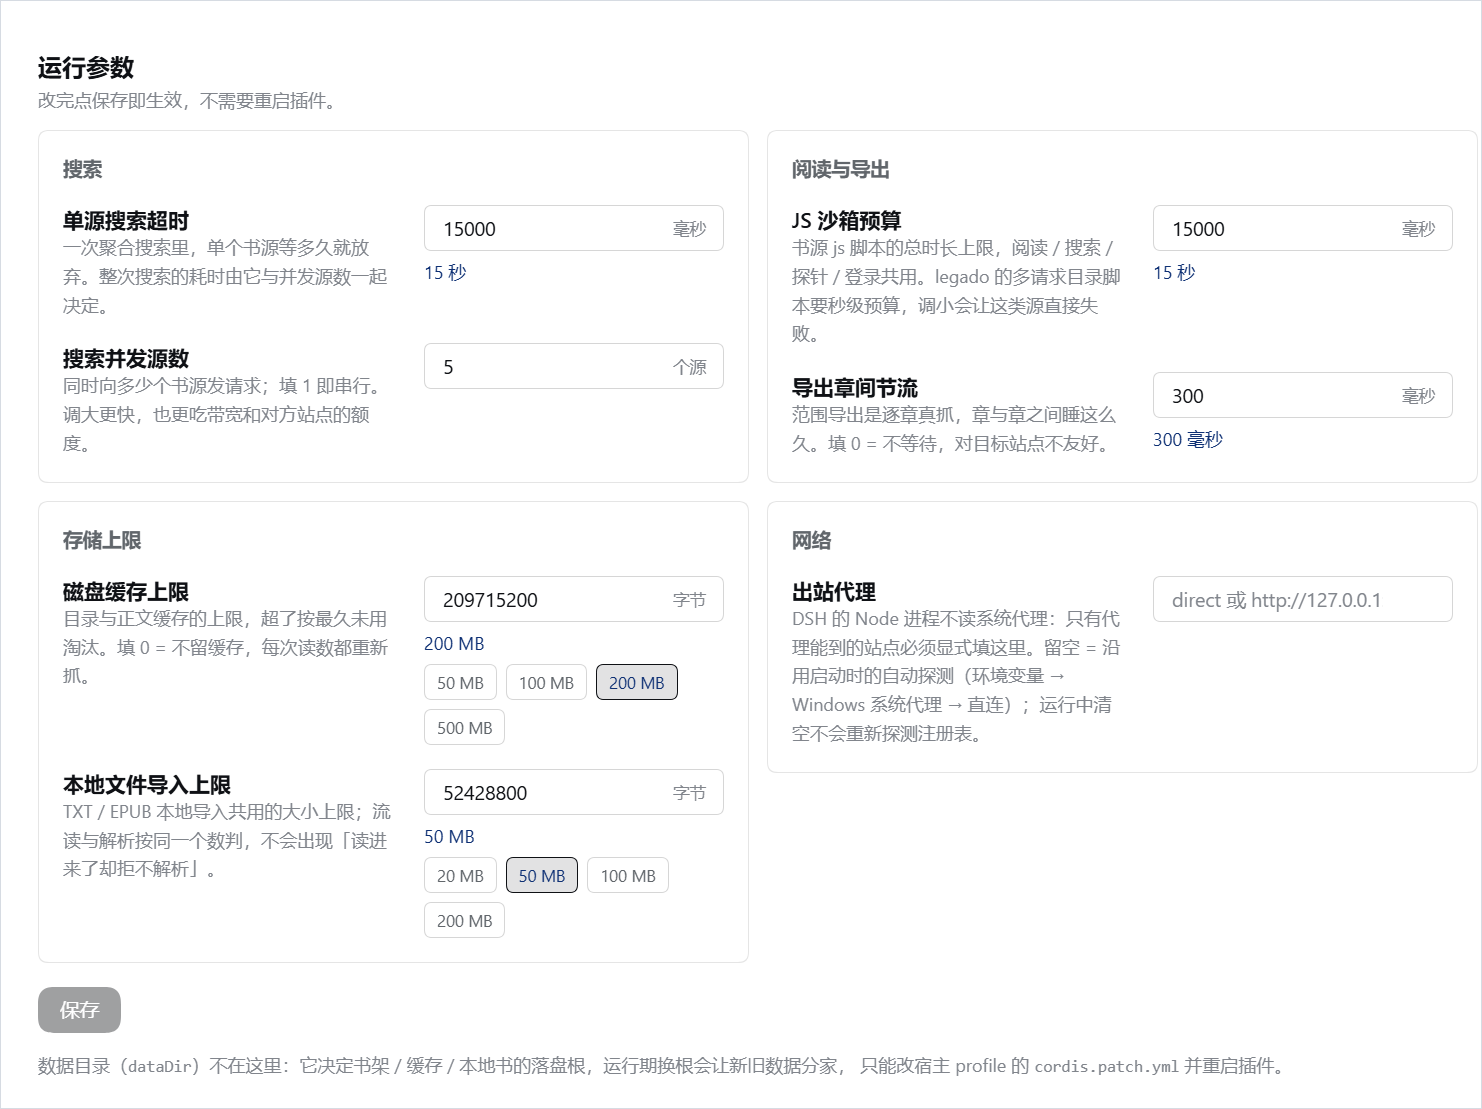Choose the 100 MB disk cache preset

[546, 683]
